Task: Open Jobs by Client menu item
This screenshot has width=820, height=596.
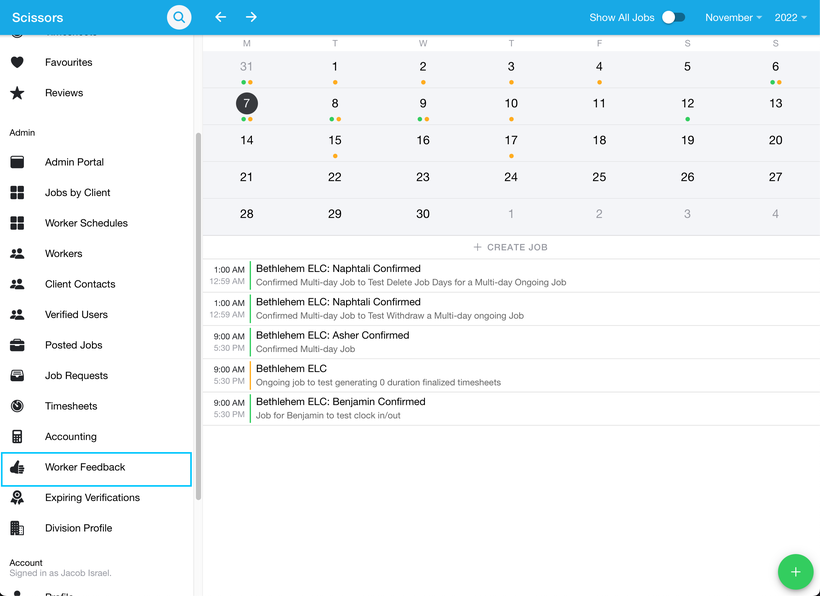Action: 97,192
